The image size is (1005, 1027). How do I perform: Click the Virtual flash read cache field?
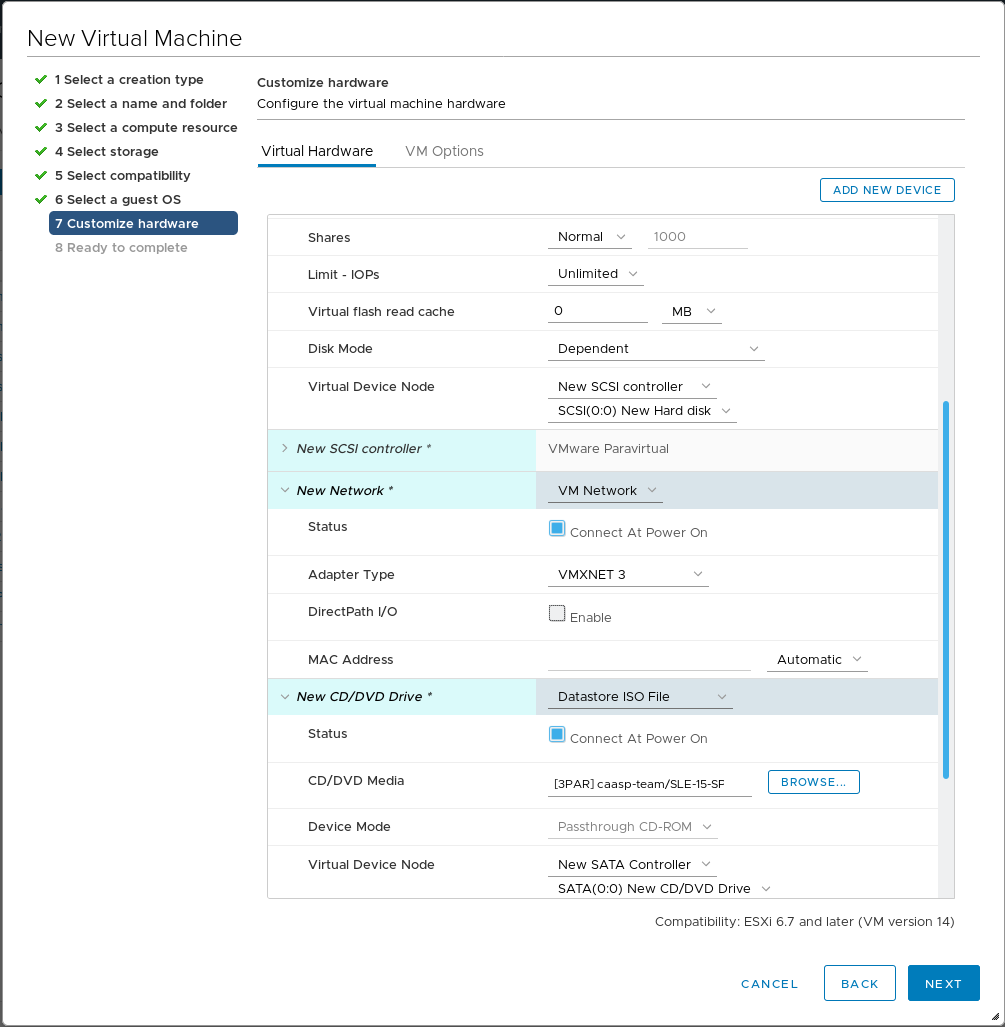pos(598,312)
